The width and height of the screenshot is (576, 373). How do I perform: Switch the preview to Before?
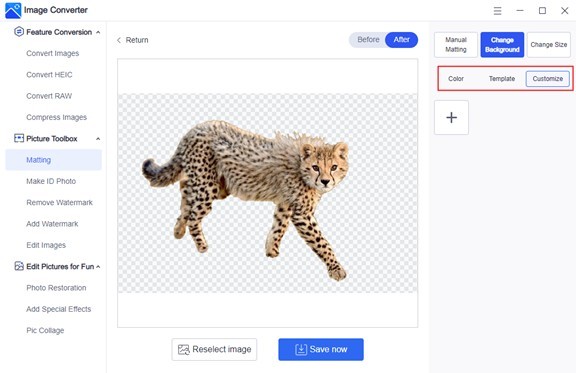(368, 40)
